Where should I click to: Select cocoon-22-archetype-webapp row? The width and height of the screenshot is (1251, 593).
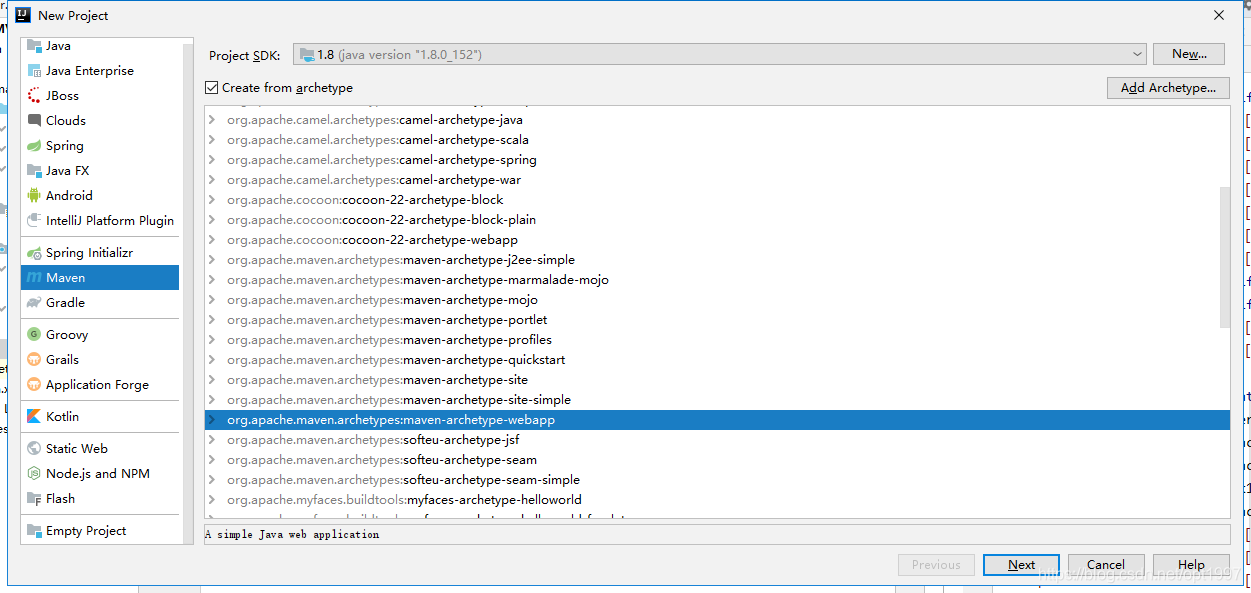pos(717,240)
